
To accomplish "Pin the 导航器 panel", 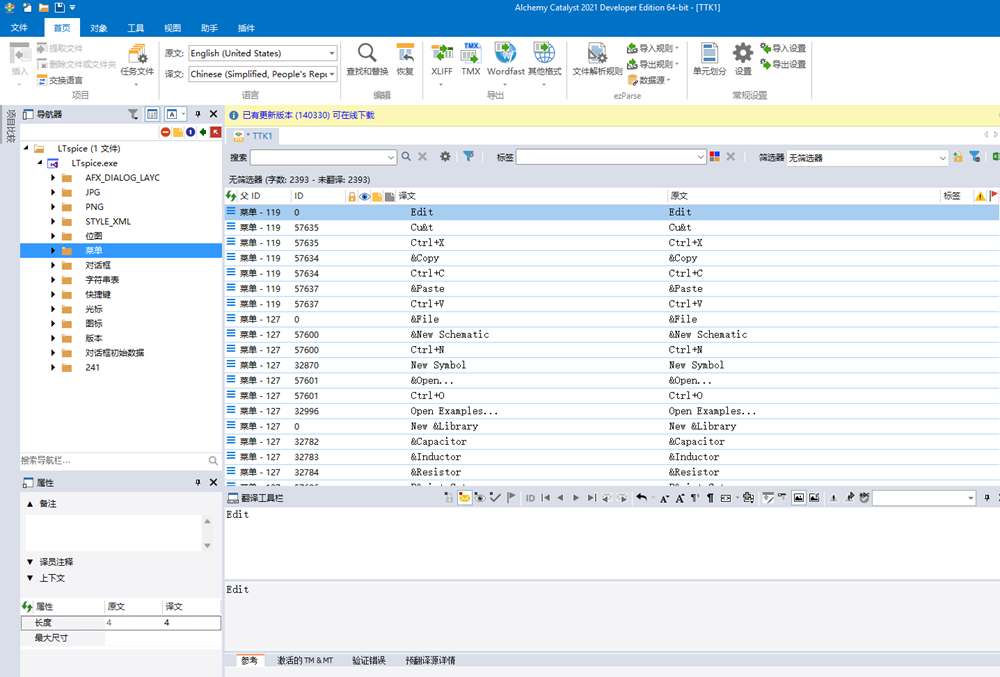I will tap(198, 114).
